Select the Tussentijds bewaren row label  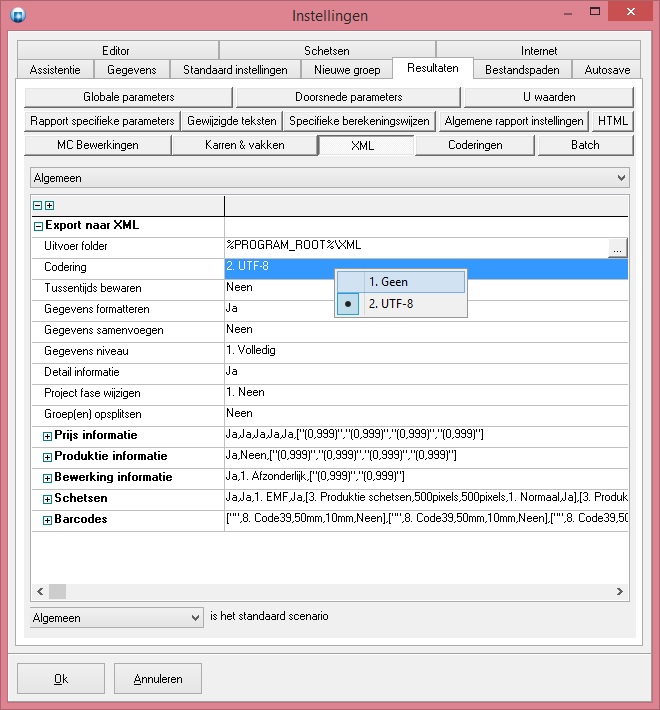pyautogui.click(x=93, y=288)
